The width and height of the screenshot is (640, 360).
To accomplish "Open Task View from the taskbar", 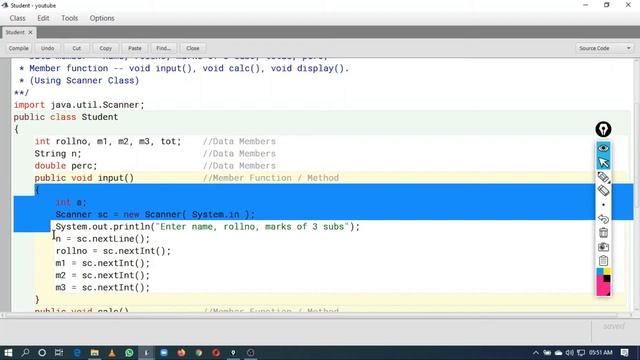I will coord(59,352).
